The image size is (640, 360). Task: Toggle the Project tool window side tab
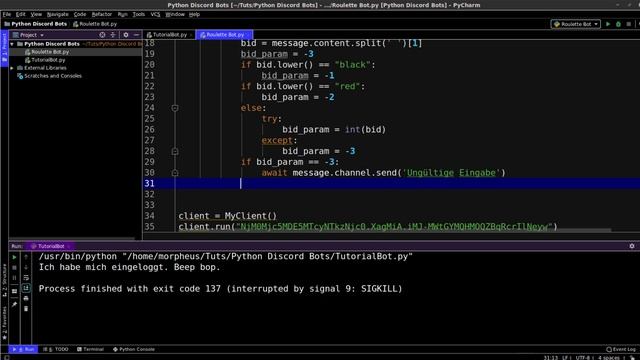click(x=4, y=48)
